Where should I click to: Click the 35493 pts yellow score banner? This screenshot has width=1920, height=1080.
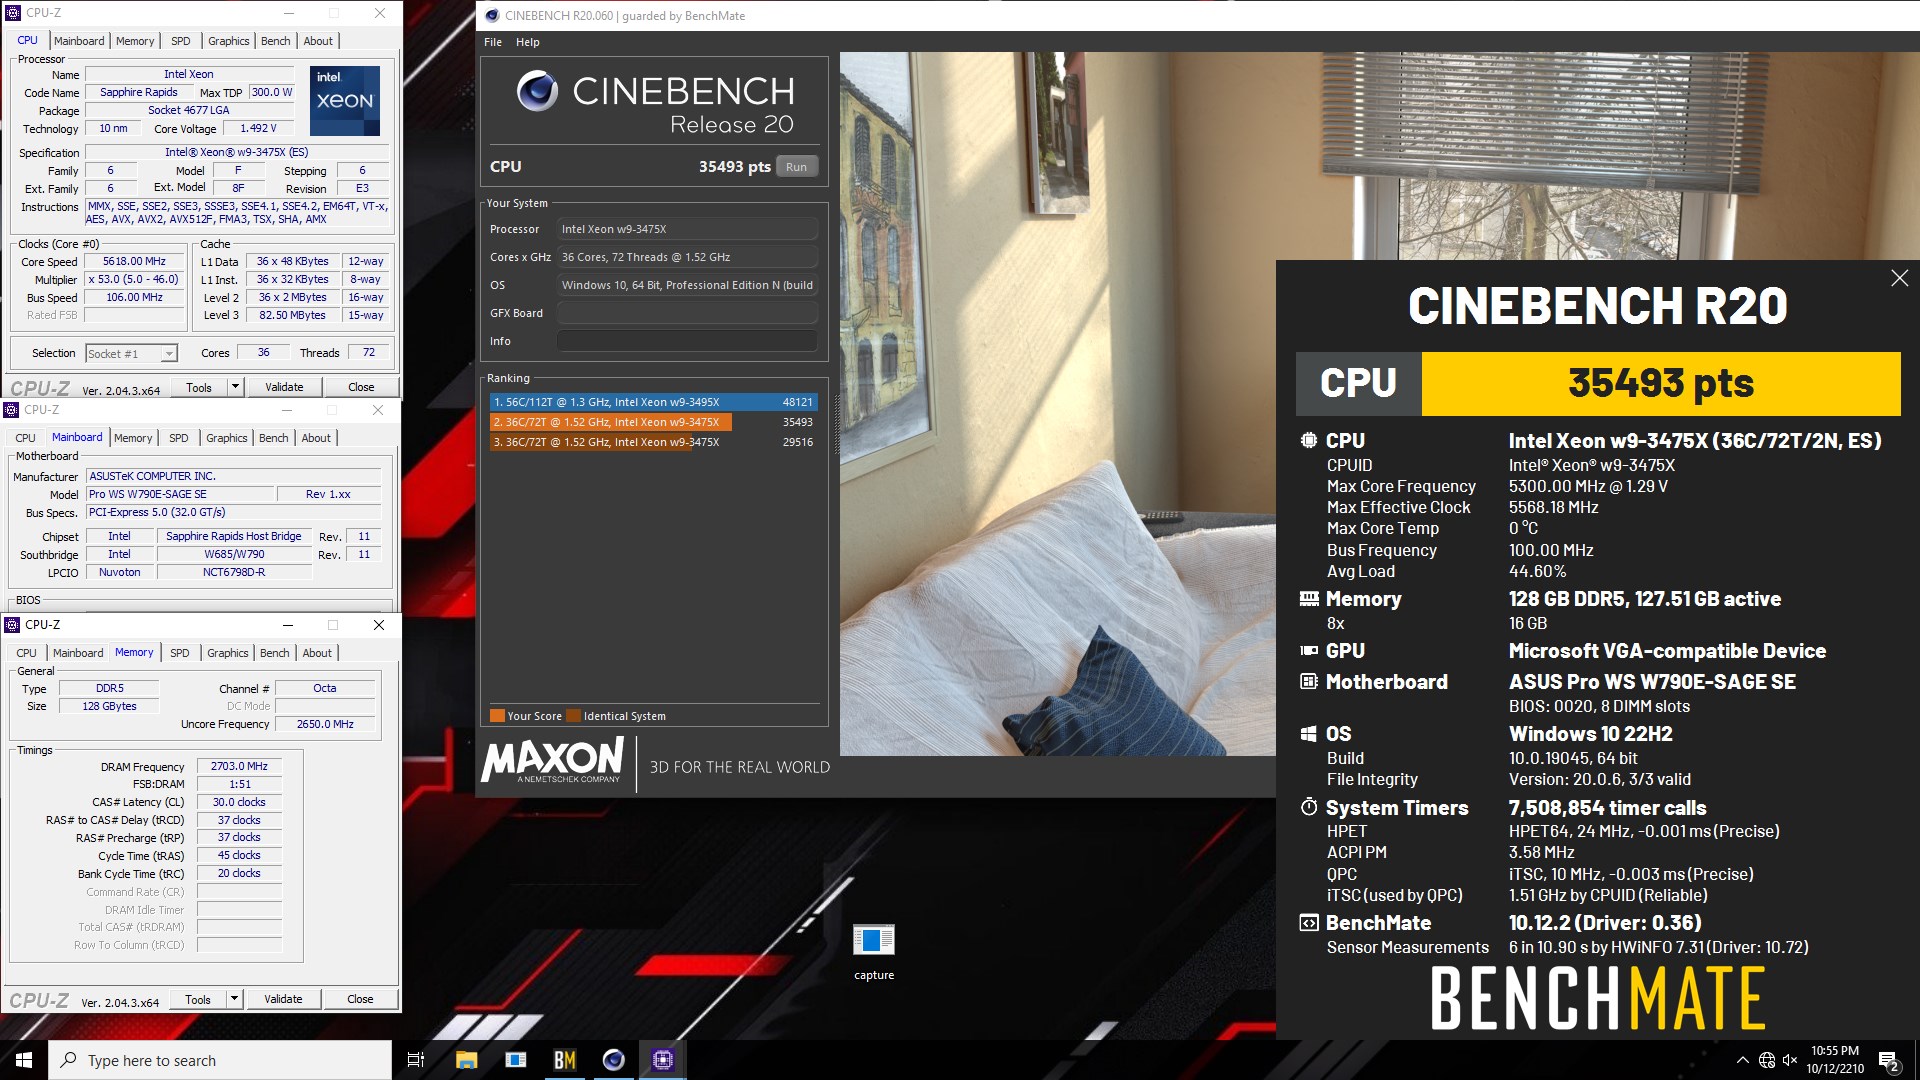[x=1660, y=383]
